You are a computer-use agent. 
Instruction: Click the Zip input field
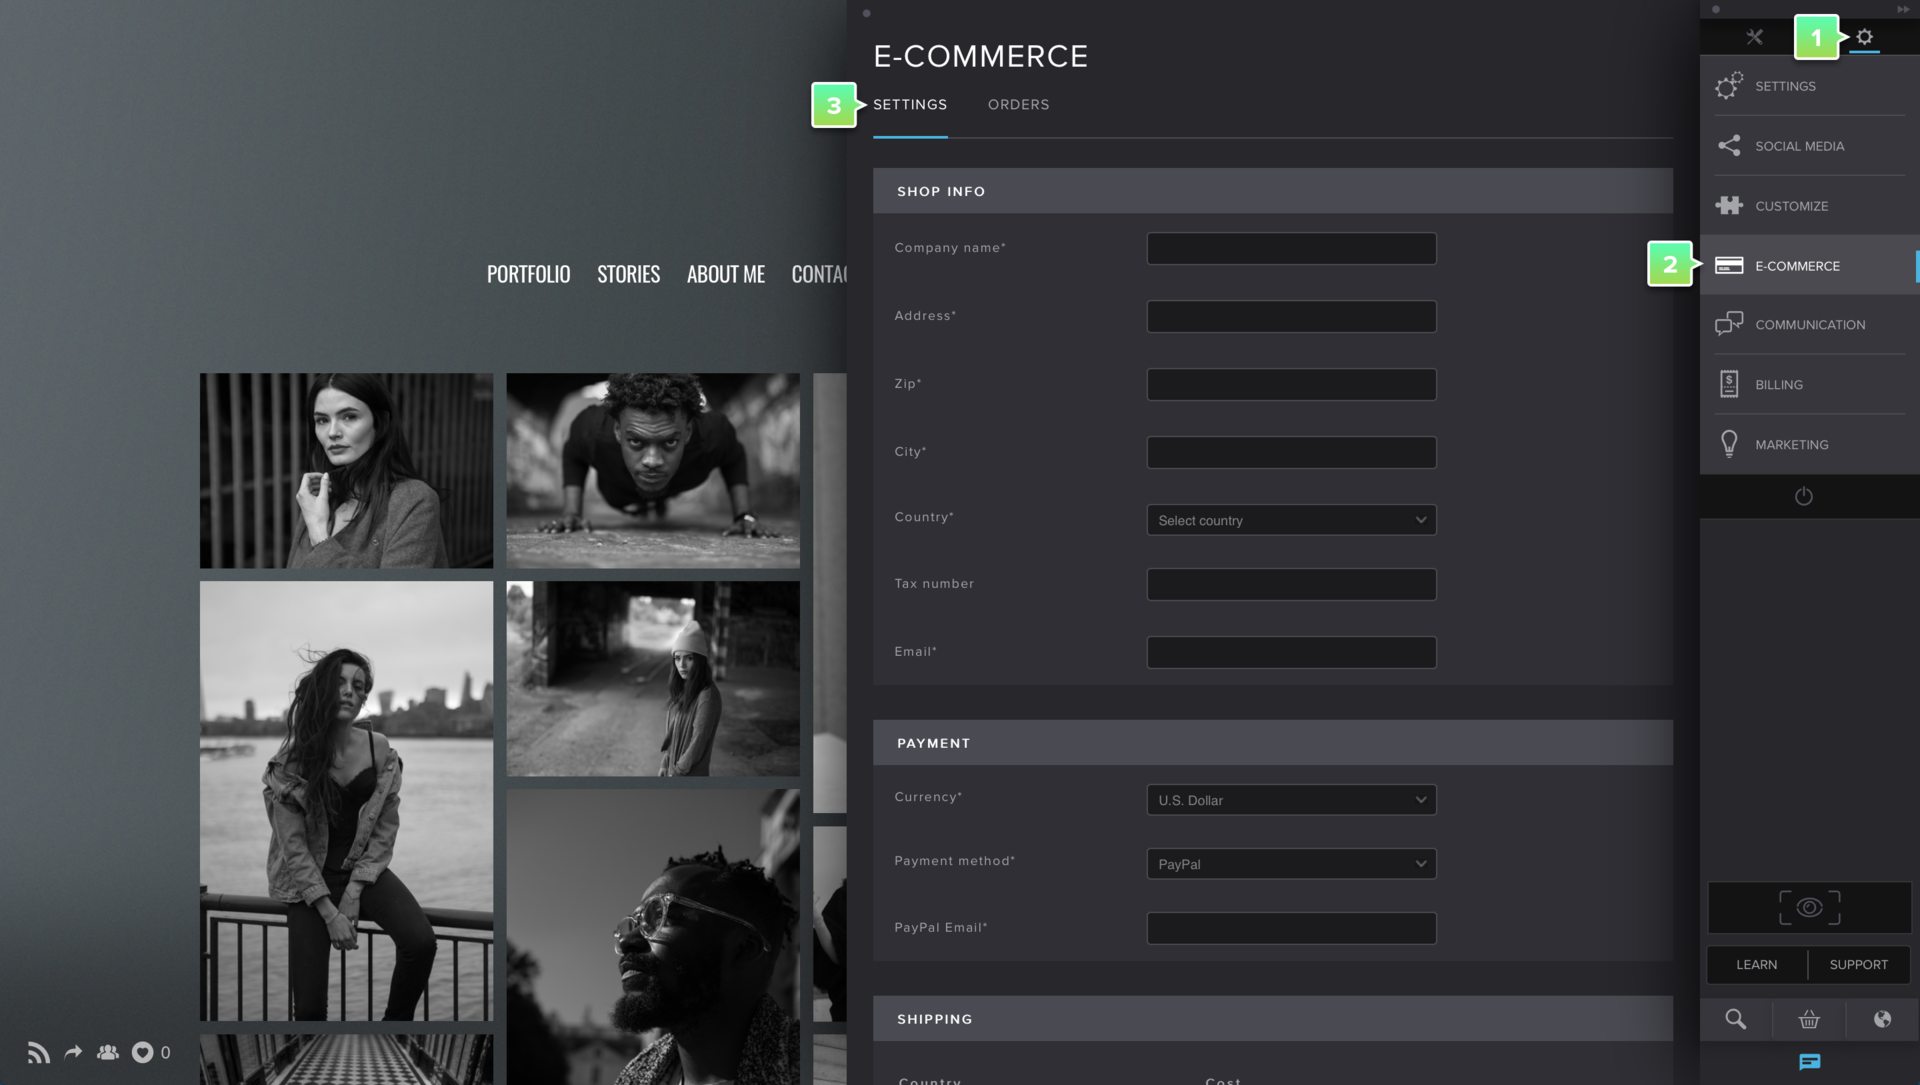pyautogui.click(x=1291, y=385)
